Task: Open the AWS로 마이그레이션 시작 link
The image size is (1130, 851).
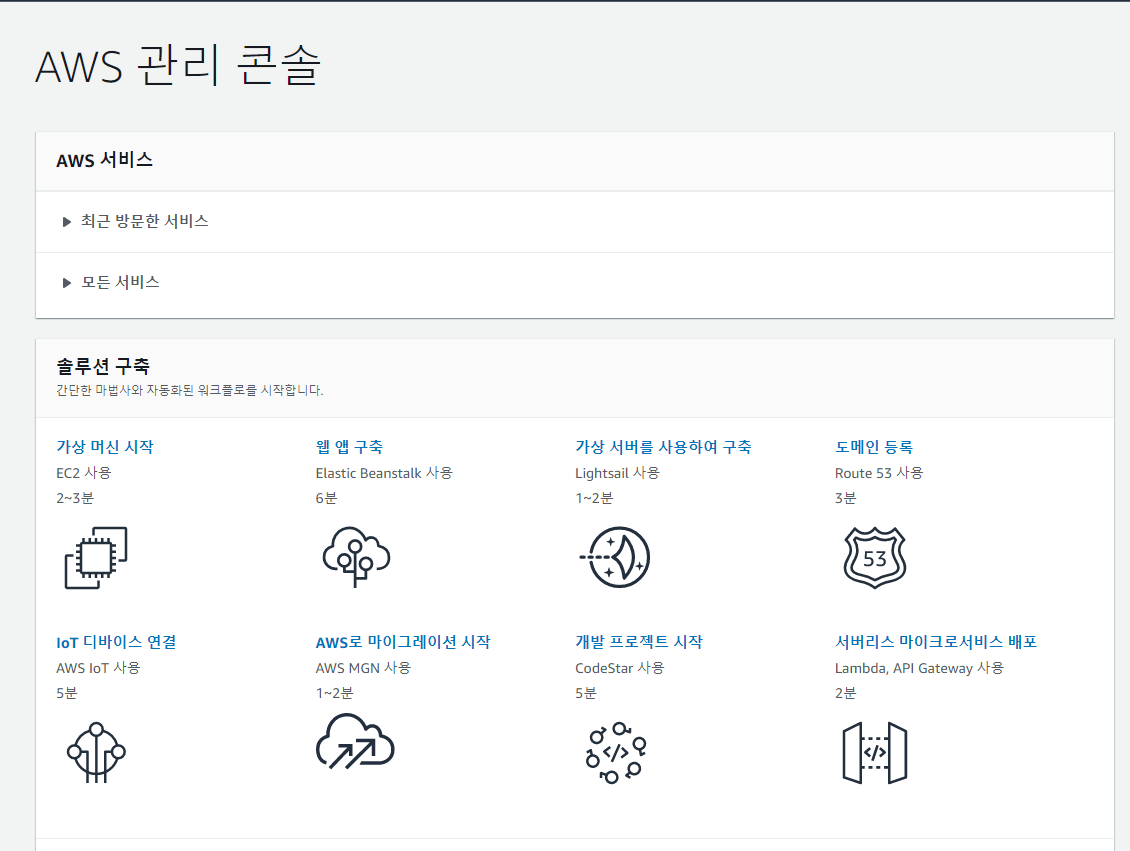Action: coord(403,642)
